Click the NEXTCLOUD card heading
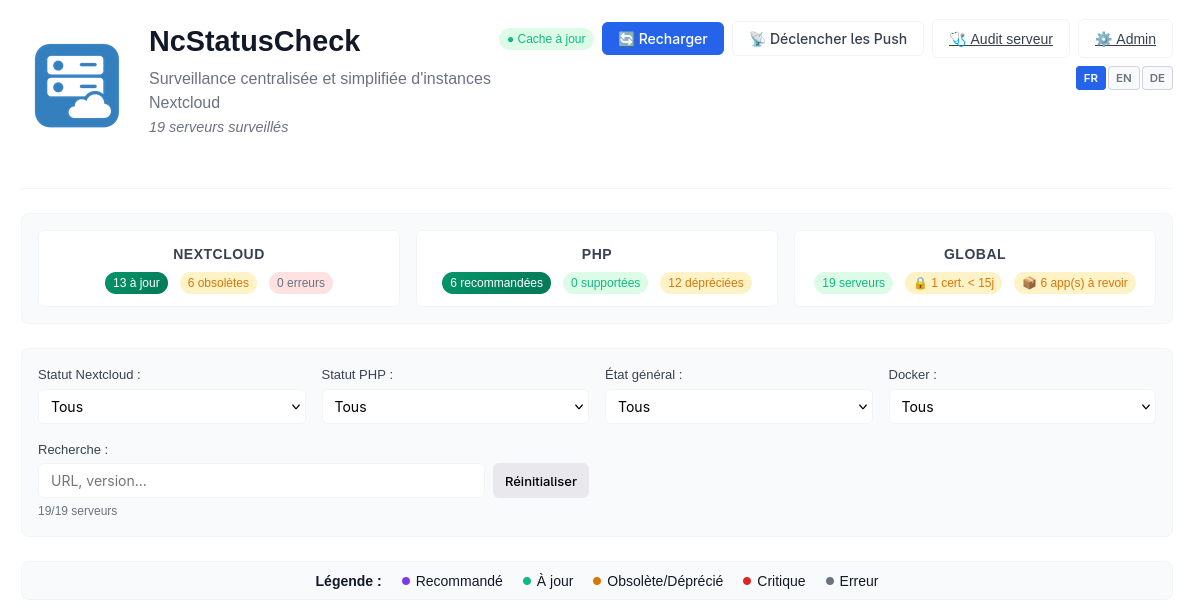Image resolution: width=1197 pixels, height=611 pixels. 219,254
